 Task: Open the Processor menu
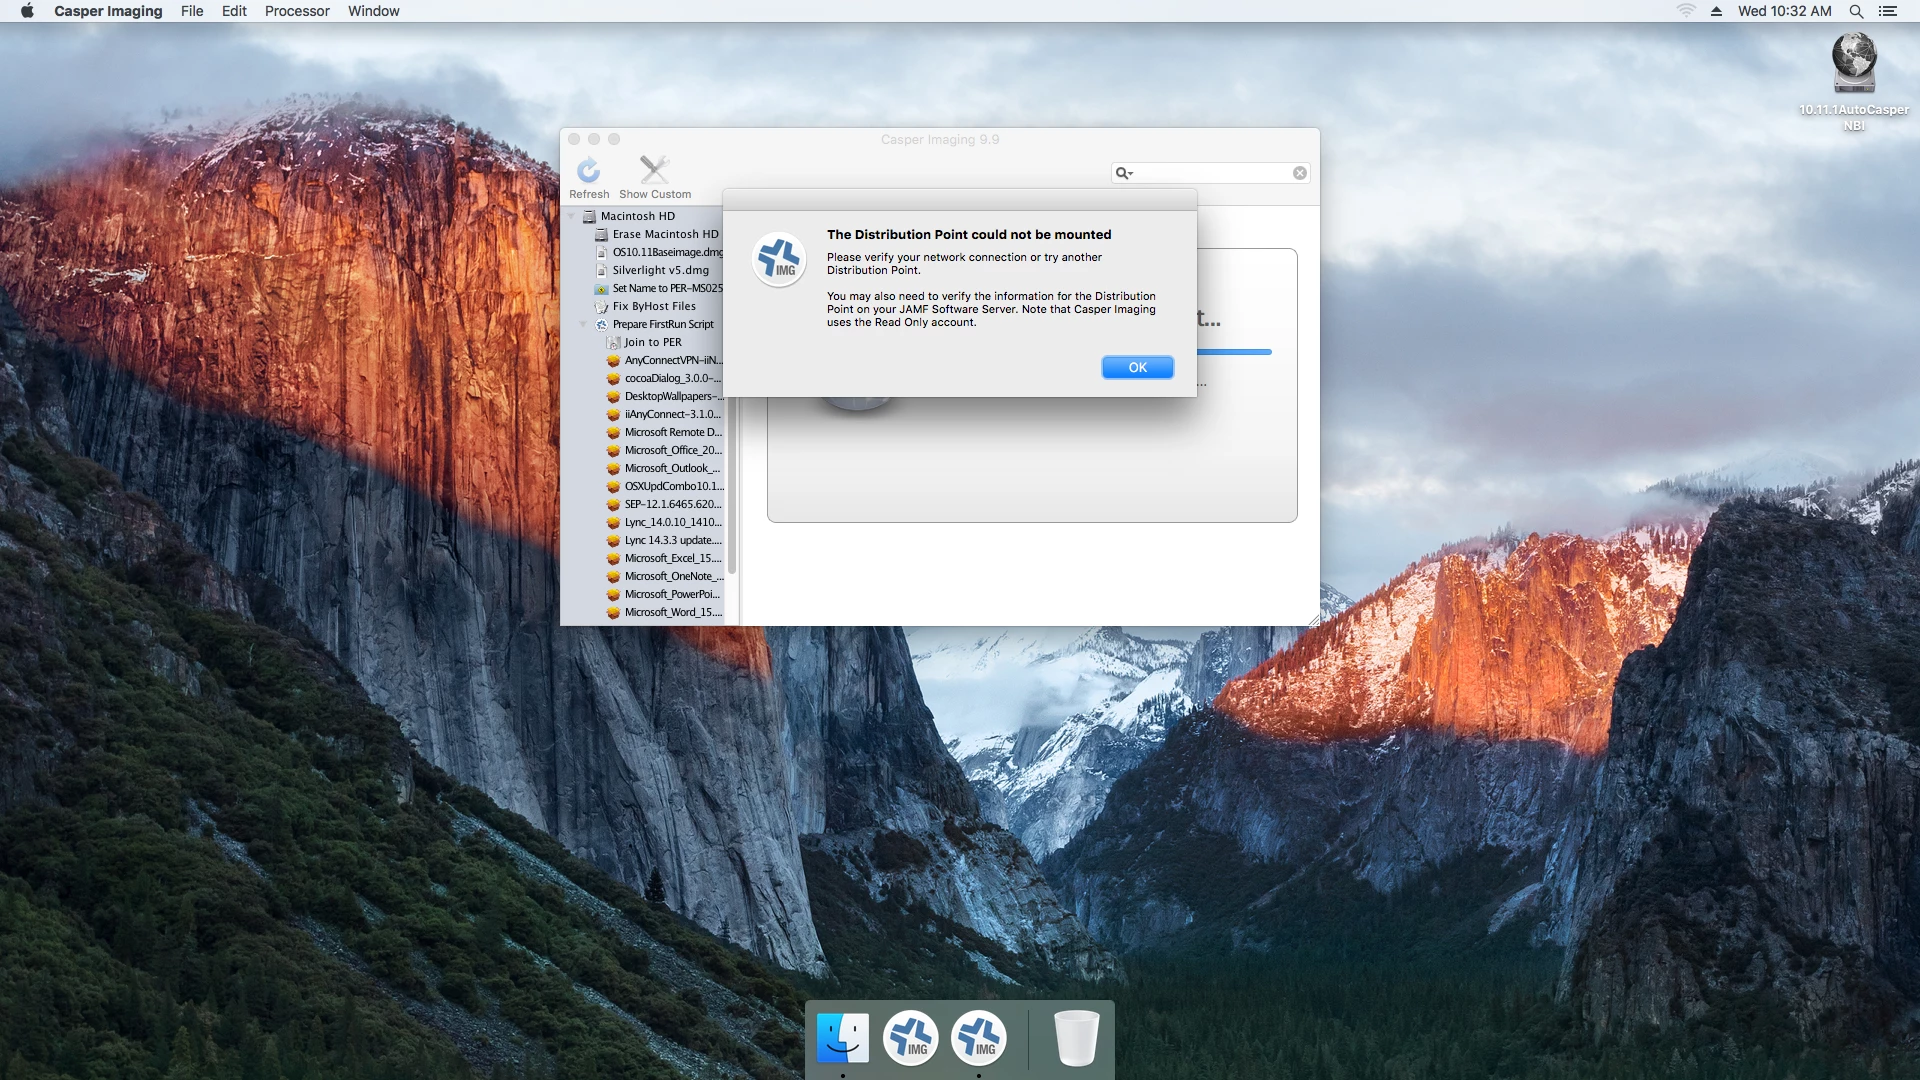(297, 11)
